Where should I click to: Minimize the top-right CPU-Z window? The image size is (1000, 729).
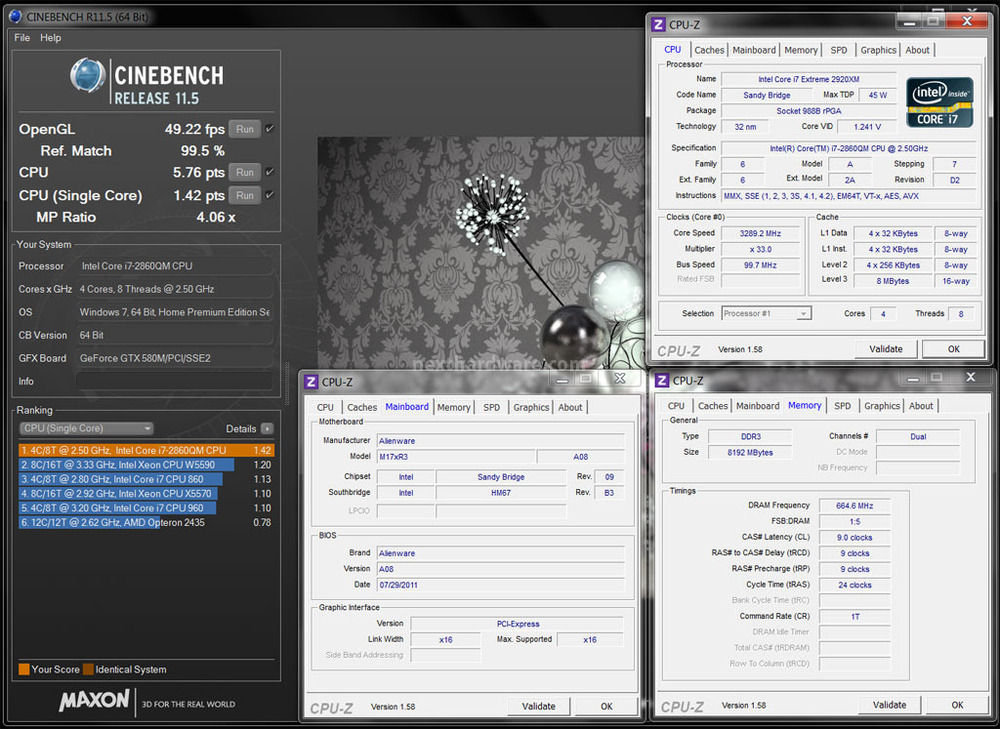pos(910,22)
